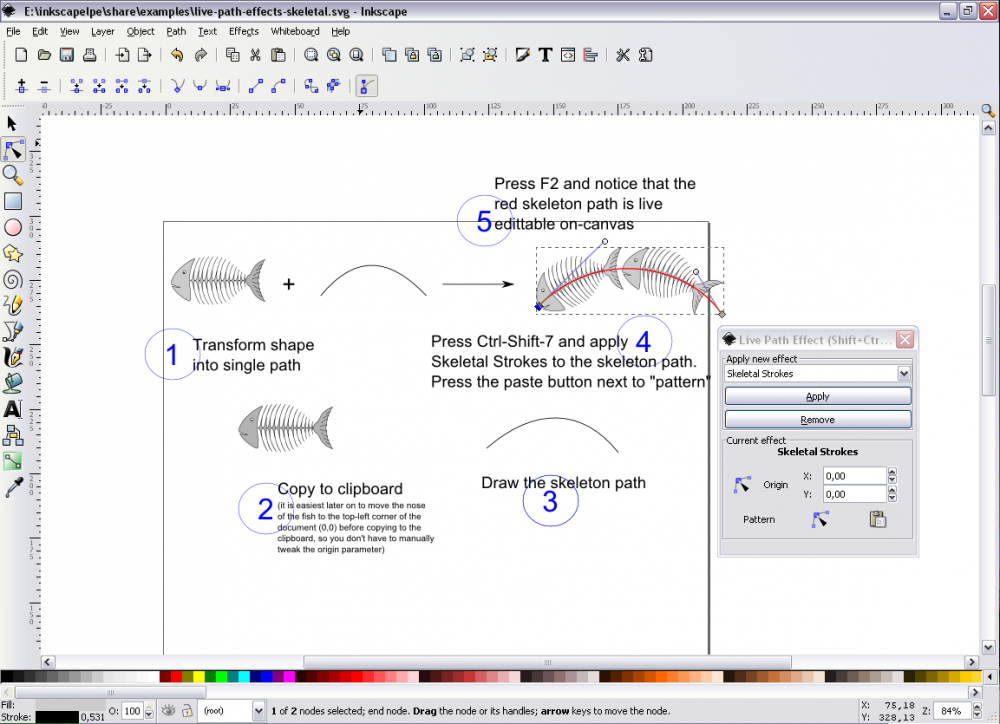The image size is (1000, 724).
Task: Click Remove to clear the Skeletal Strokes effect
Action: click(817, 419)
